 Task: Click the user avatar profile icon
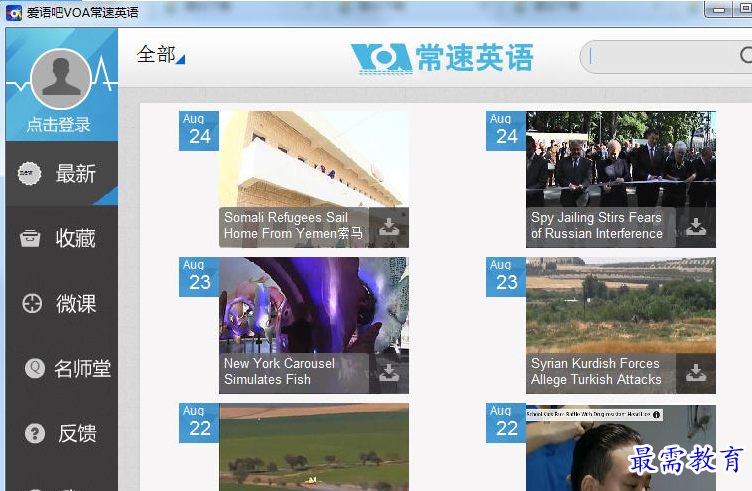pyautogui.click(x=61, y=79)
